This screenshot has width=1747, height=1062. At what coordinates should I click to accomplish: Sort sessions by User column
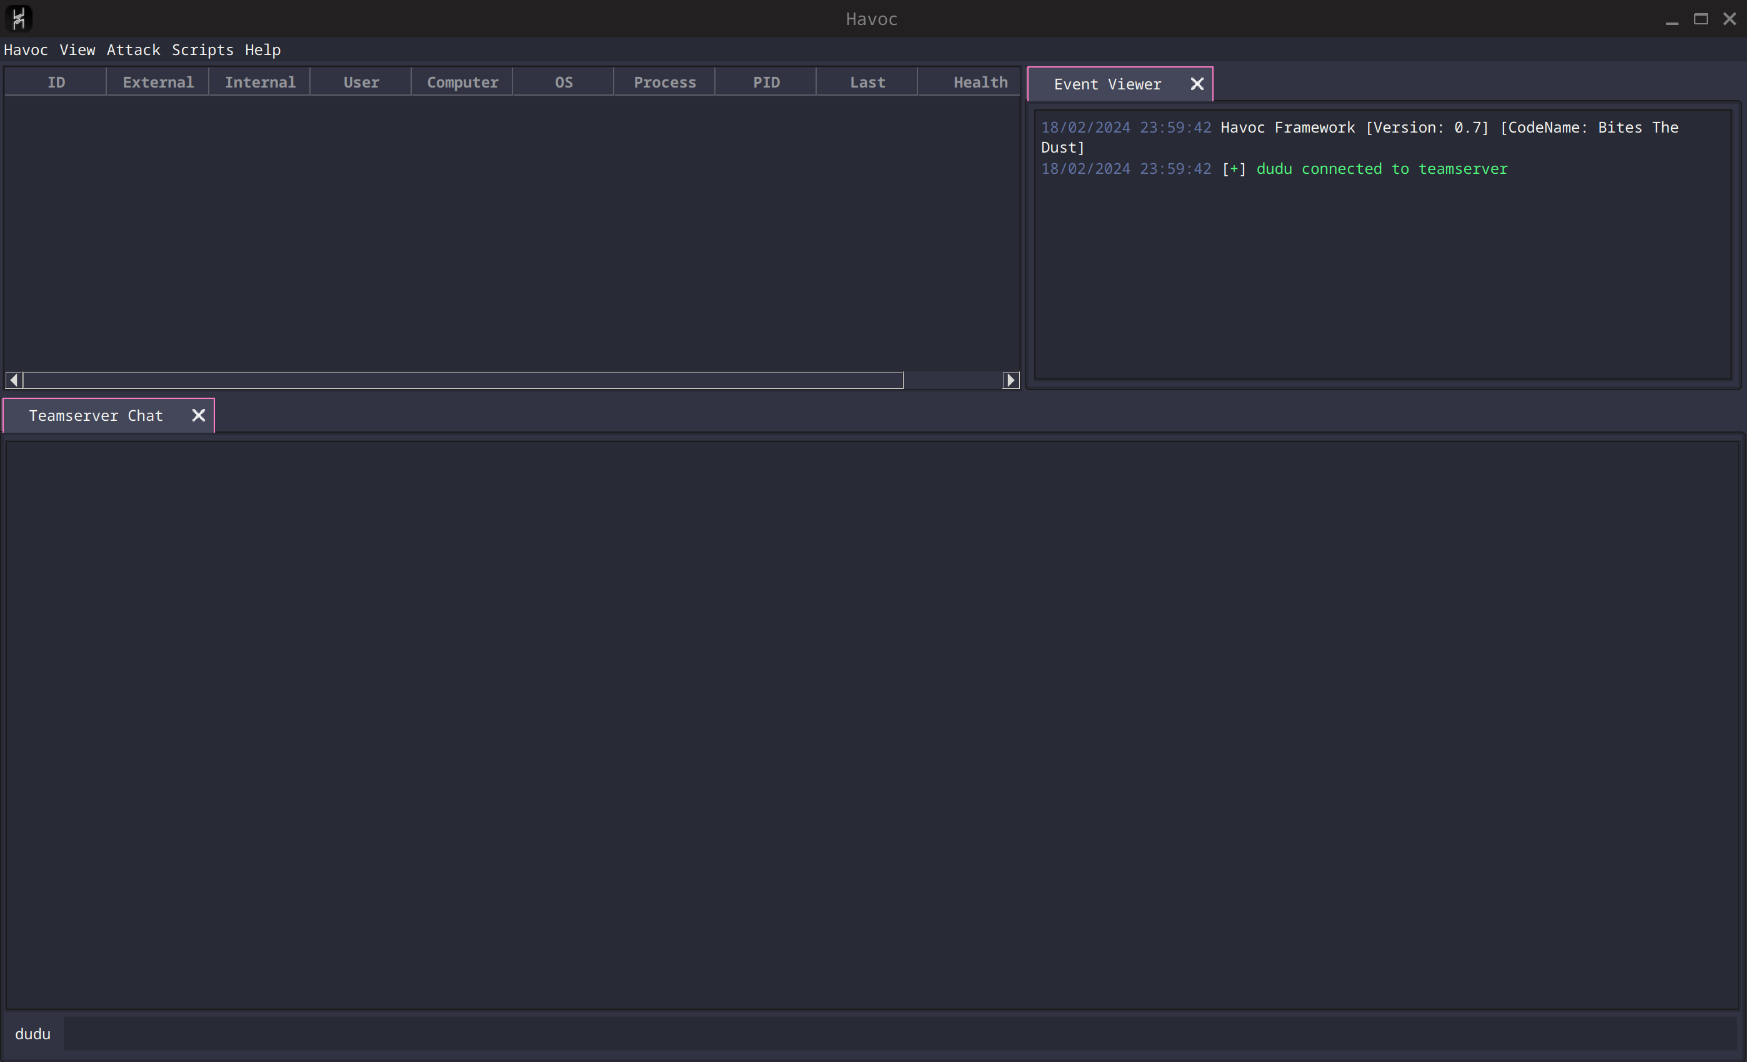tap(361, 82)
